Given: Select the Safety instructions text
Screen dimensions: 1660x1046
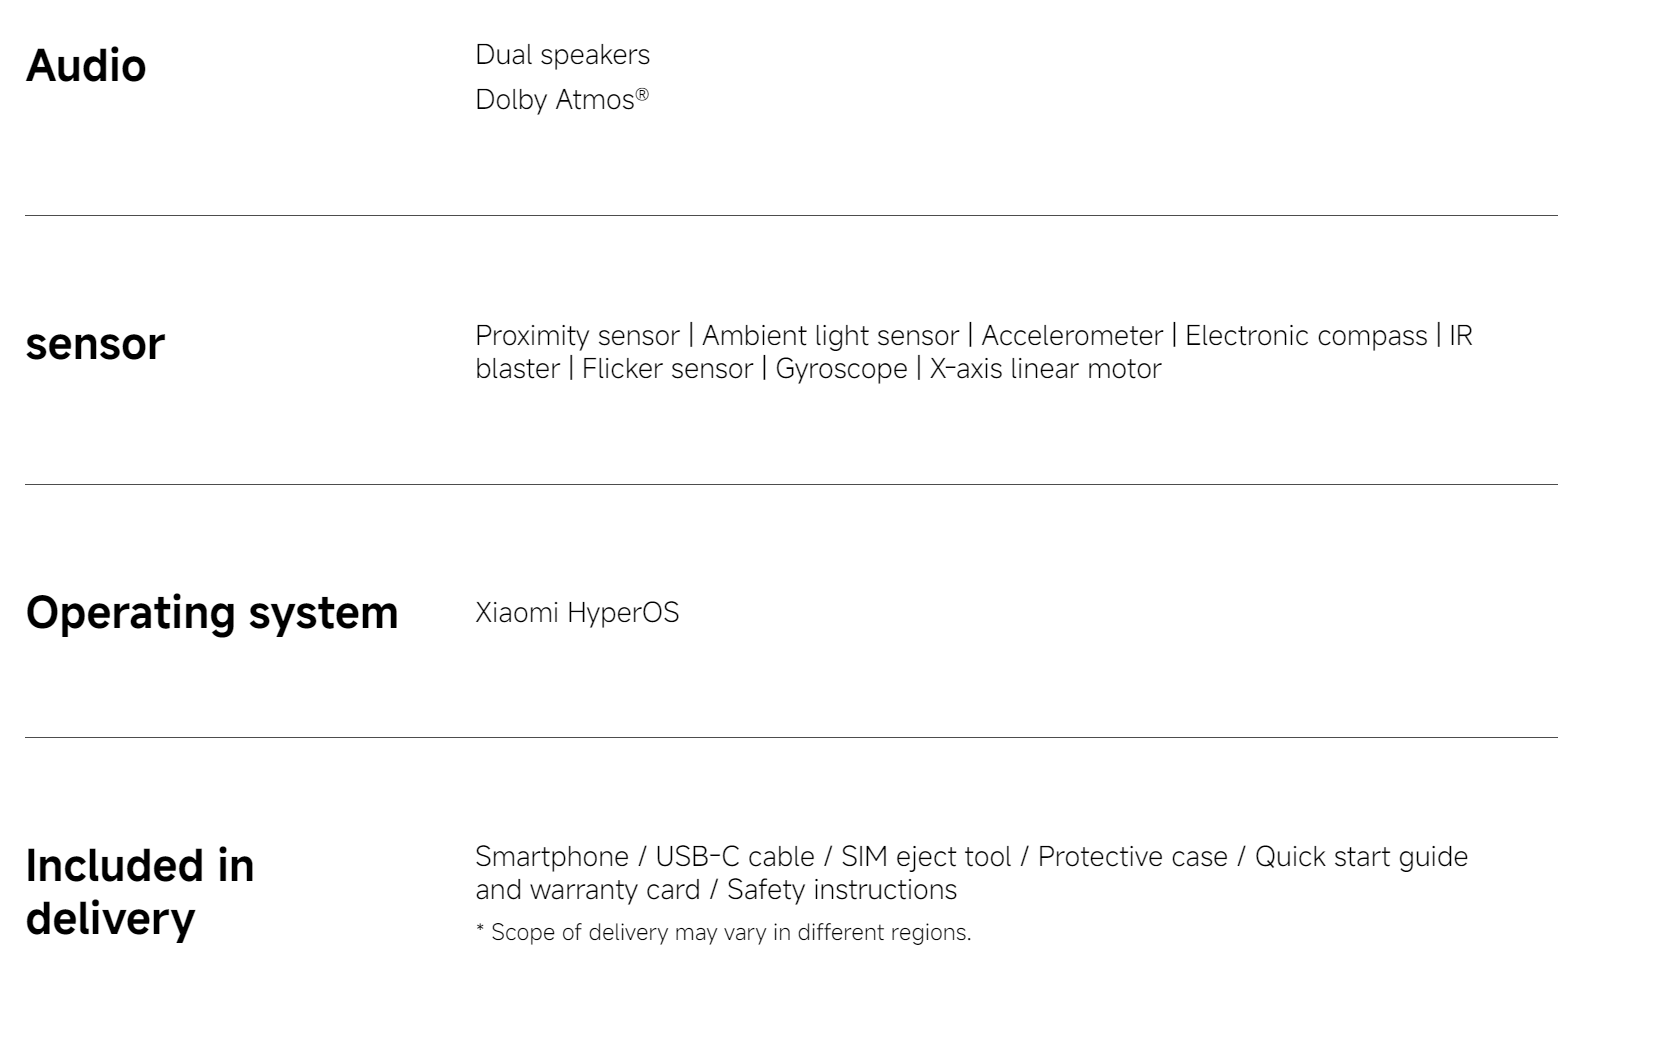Looking at the screenshot, I should click(841, 890).
